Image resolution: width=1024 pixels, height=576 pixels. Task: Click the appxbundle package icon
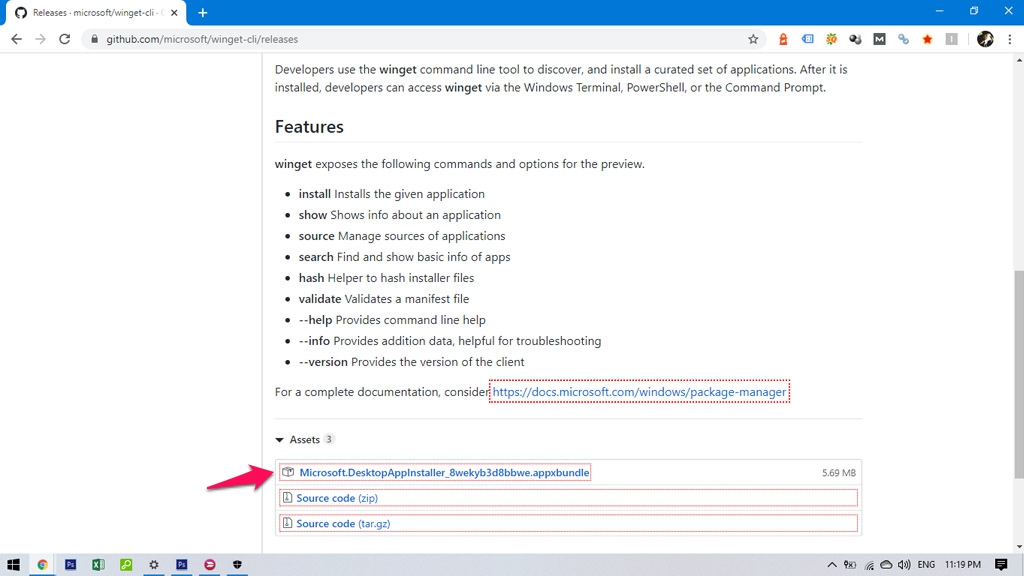tap(288, 472)
